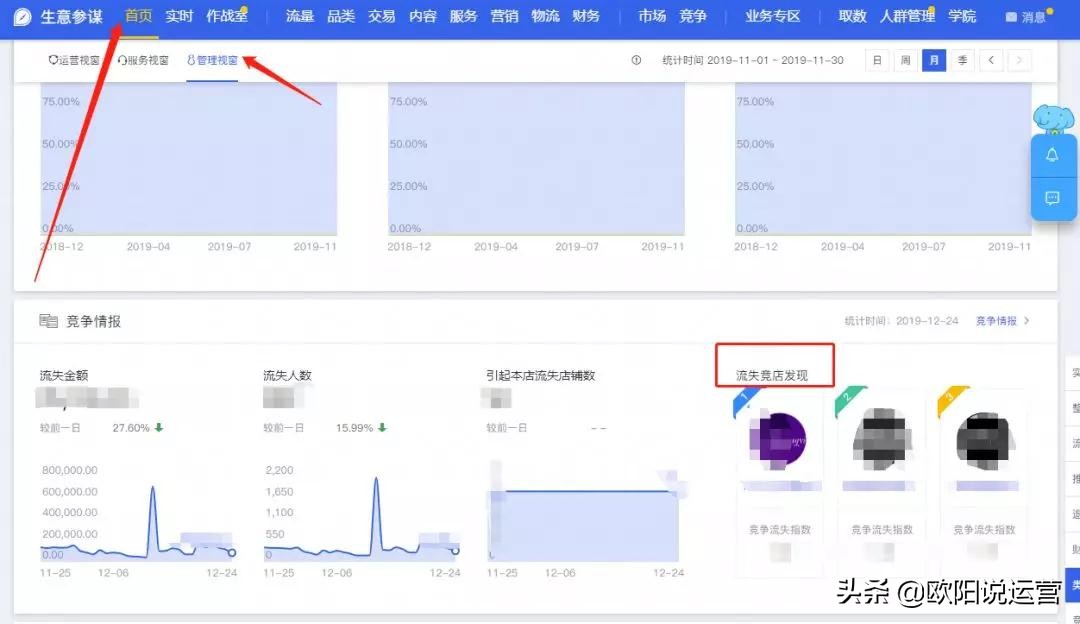Click the right top monthly percentage chart
Image resolution: width=1080 pixels, height=624 pixels.
point(883,159)
